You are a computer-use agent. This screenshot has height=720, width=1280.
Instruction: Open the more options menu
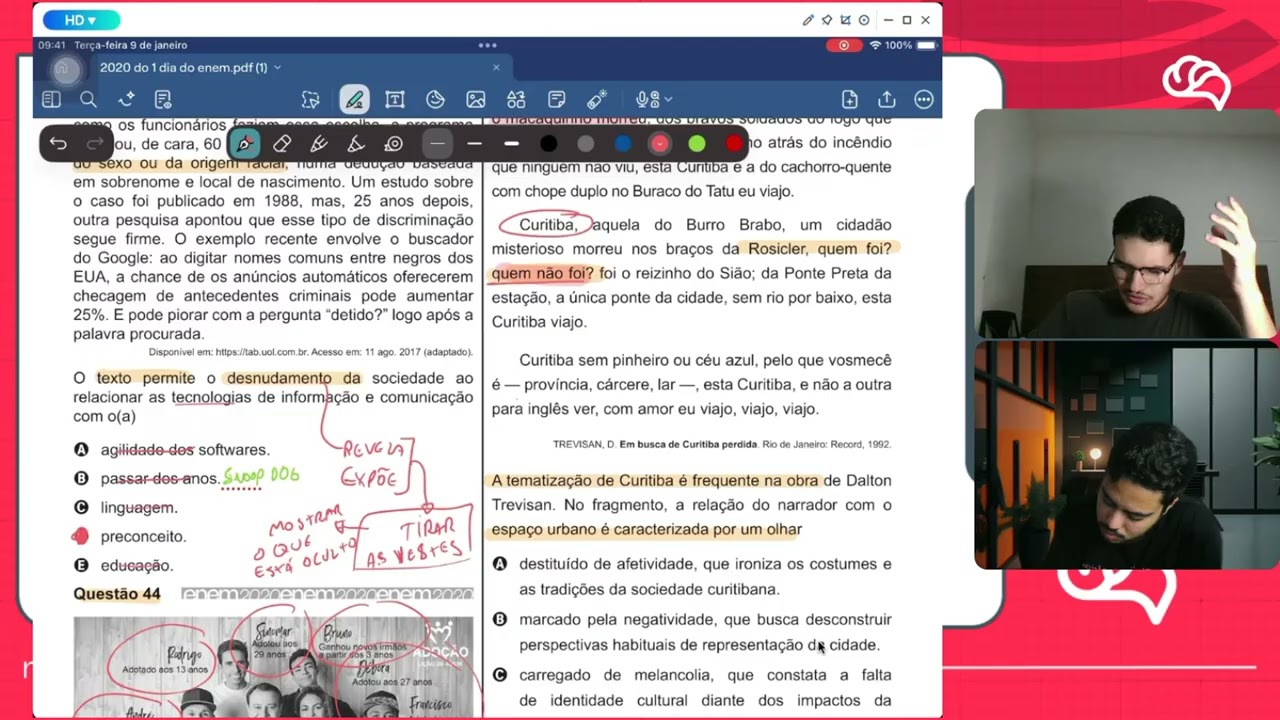coord(924,99)
